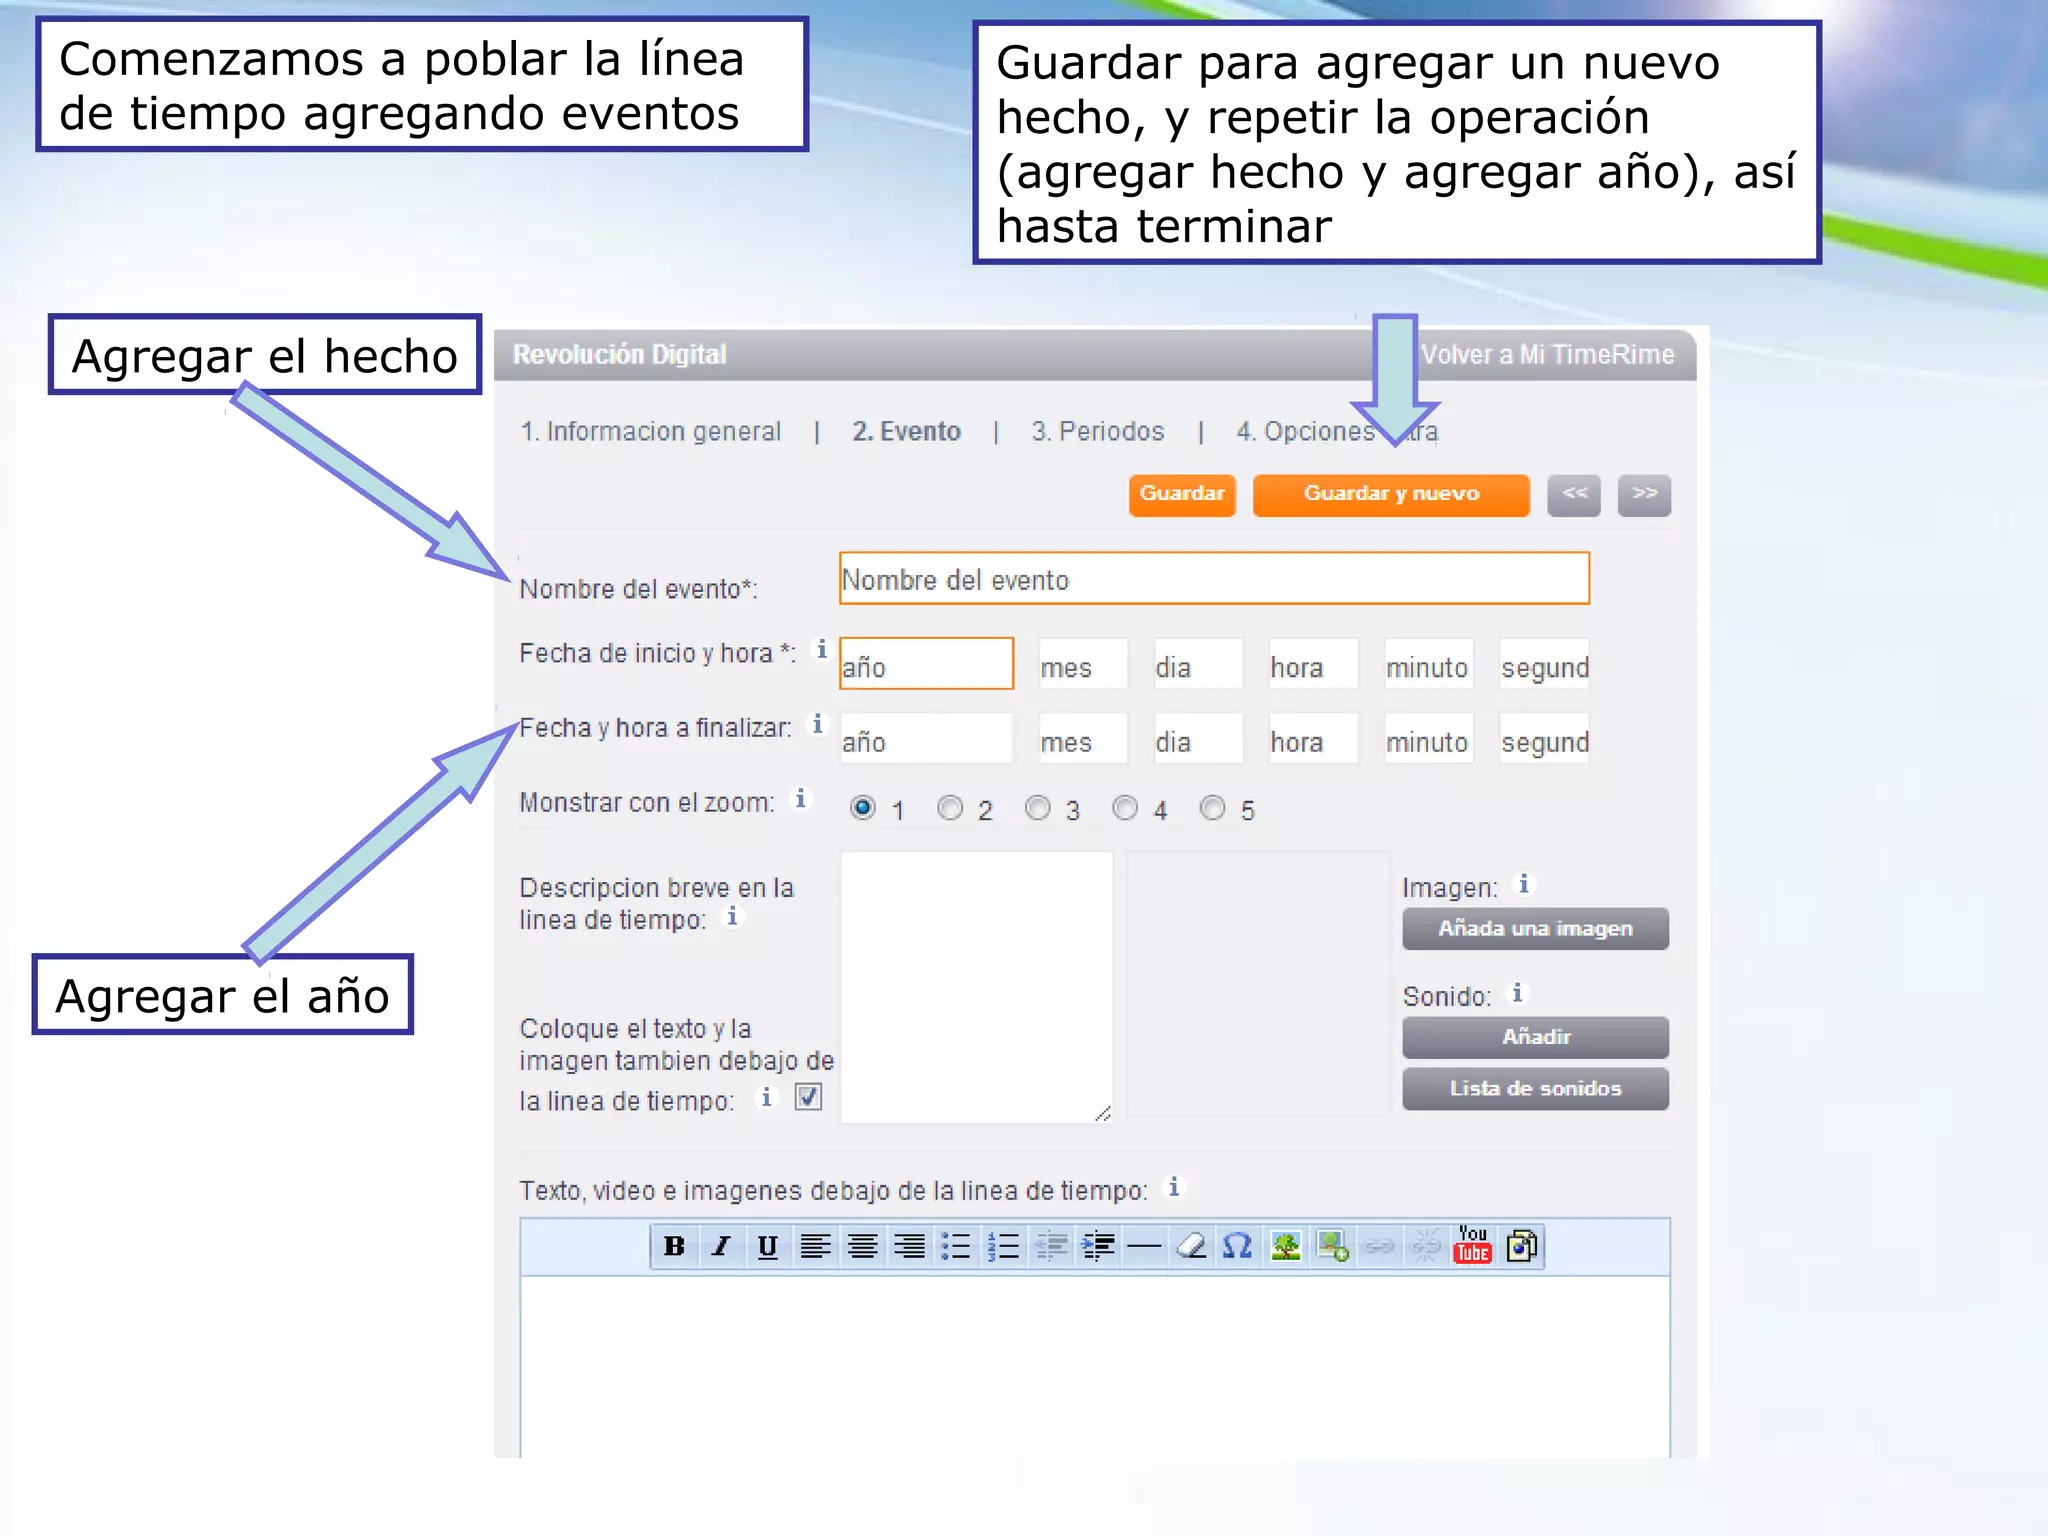Go to previous event with << button
The image size is (2048, 1536).
[x=1574, y=495]
